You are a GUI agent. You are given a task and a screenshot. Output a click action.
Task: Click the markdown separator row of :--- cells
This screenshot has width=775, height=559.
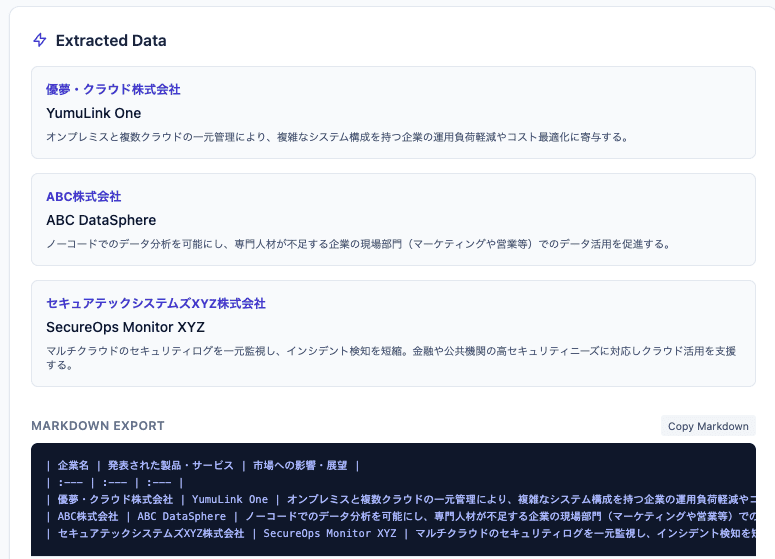115,482
